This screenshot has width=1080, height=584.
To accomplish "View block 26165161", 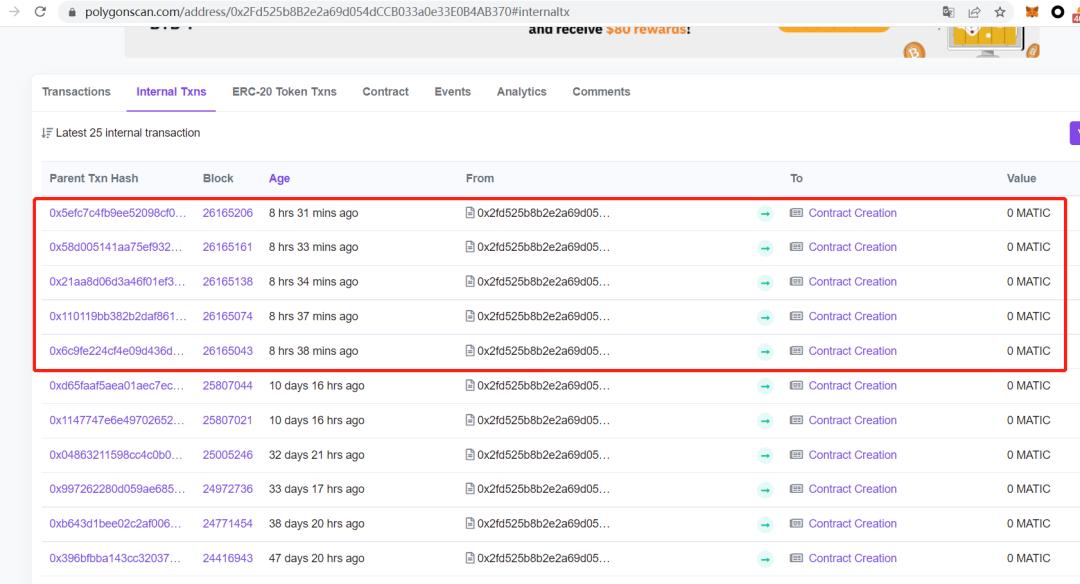I will point(227,247).
